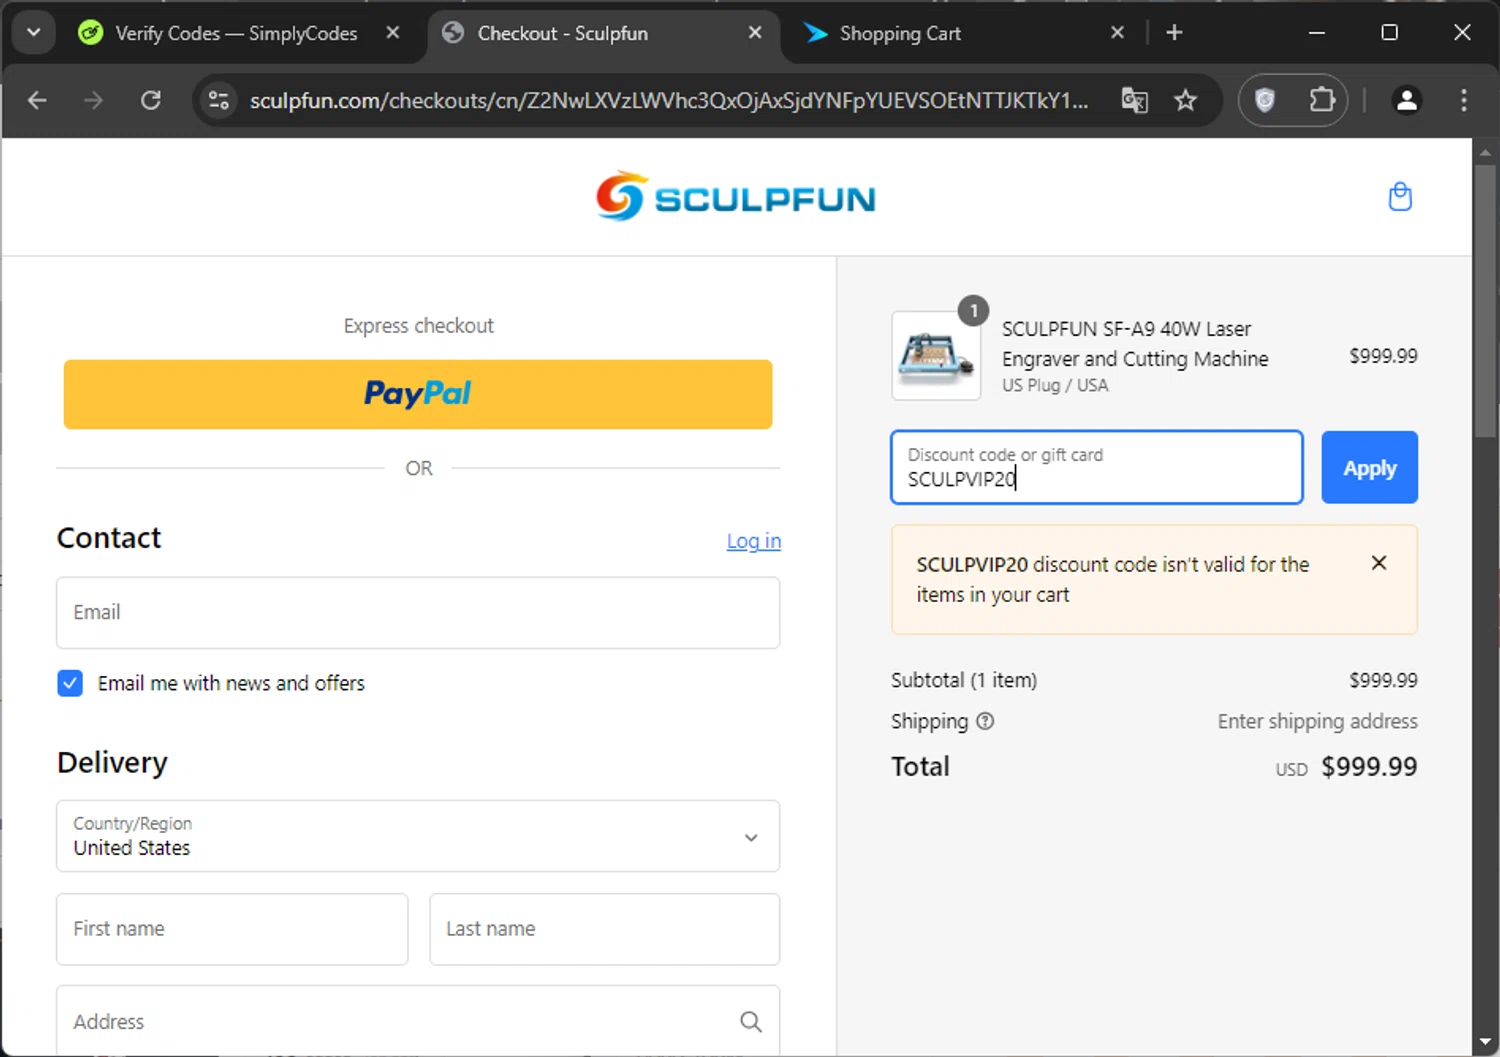Click the product title SCULPFUN SF-A9 40W

point(1135,344)
